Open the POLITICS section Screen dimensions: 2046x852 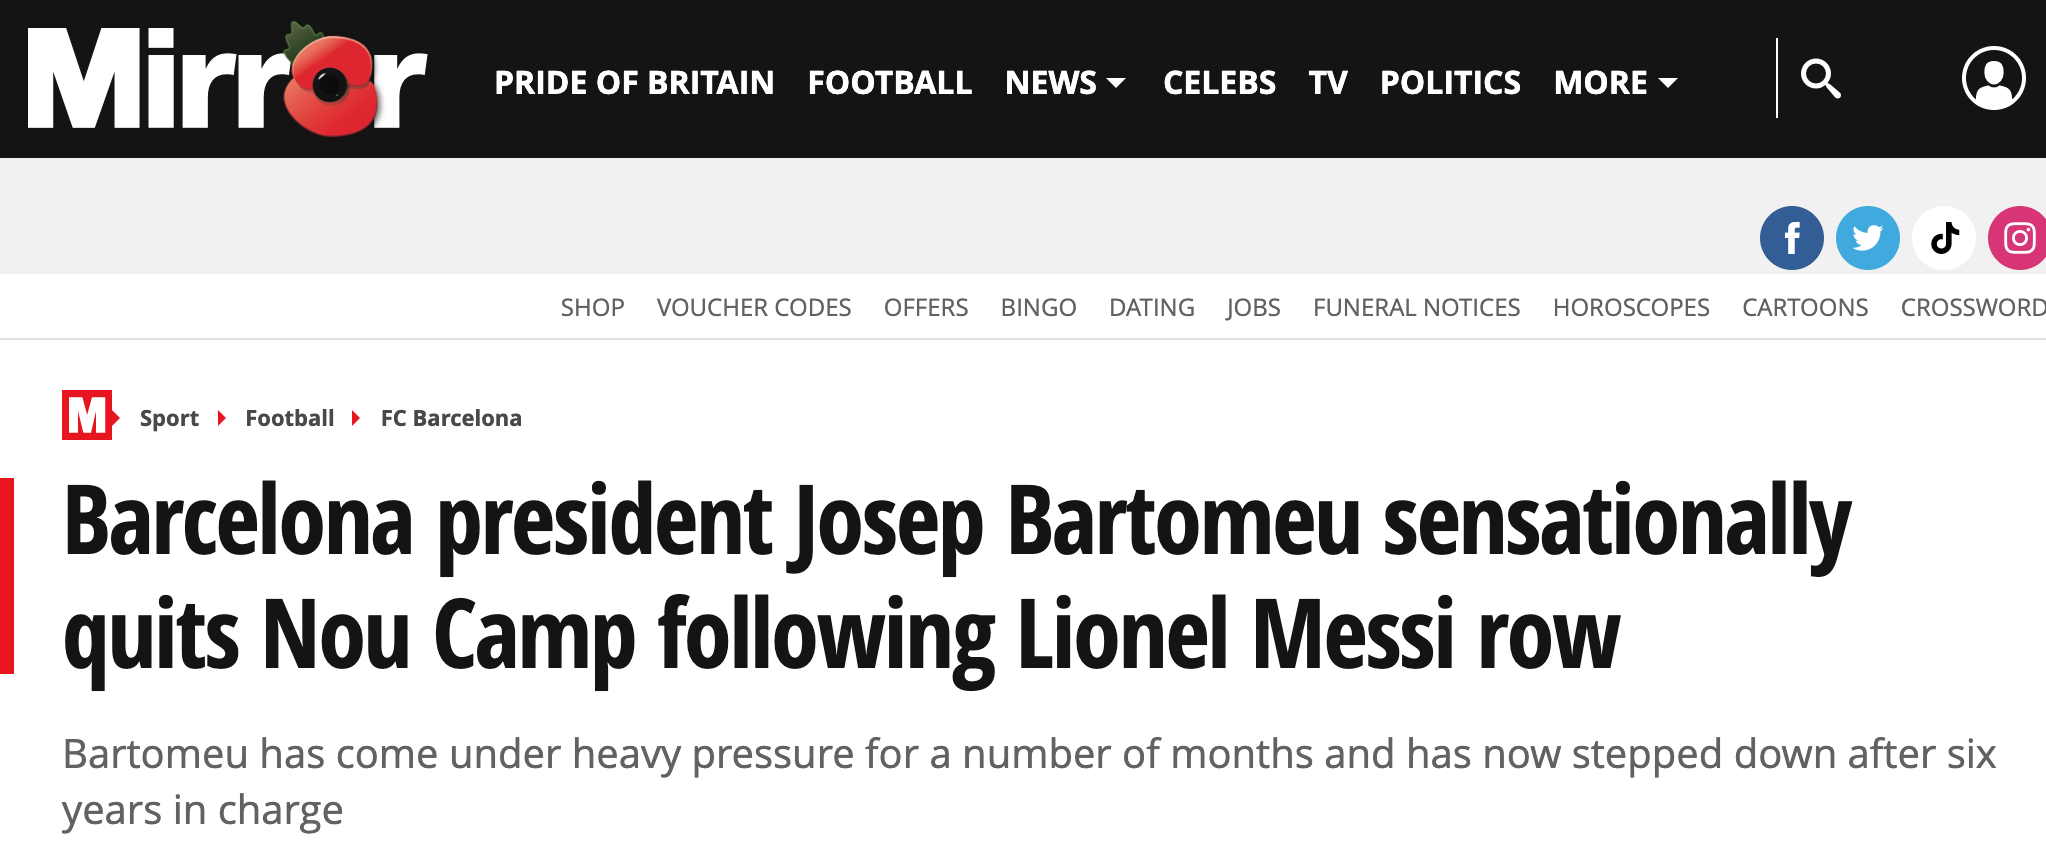click(x=1450, y=82)
